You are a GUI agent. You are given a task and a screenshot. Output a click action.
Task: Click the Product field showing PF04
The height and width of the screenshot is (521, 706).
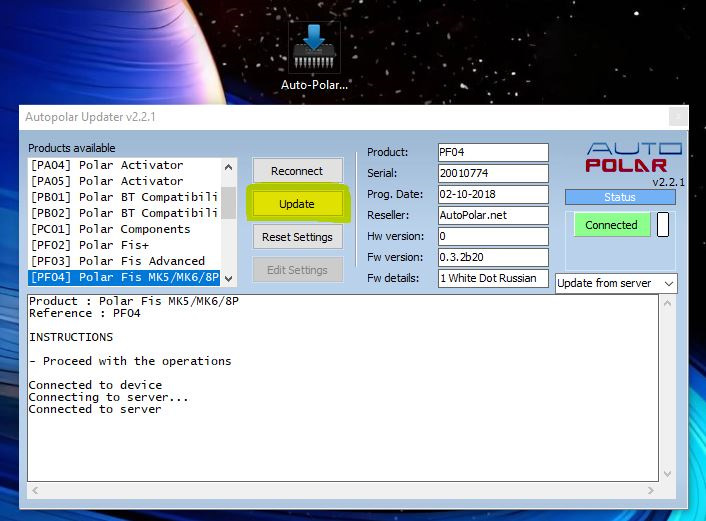[493, 152]
